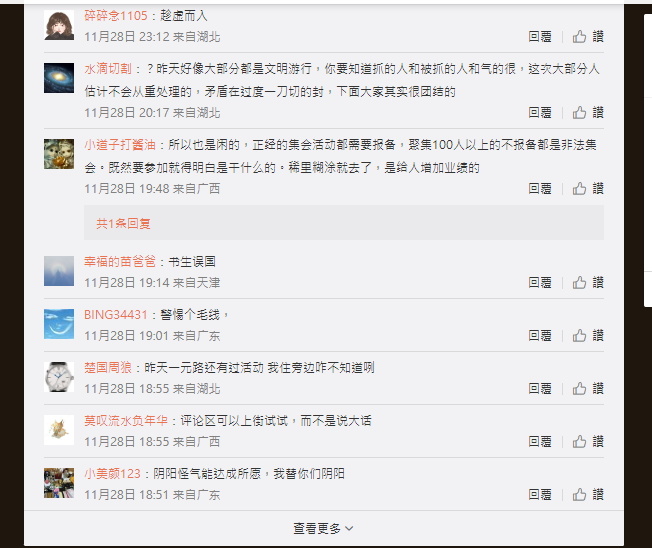Visit username link 小道子打酱油

pos(120,145)
